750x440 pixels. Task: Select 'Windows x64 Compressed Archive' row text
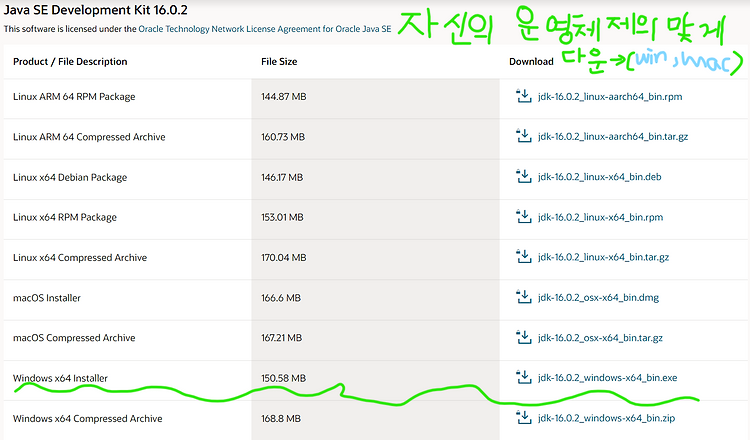[x=88, y=418]
